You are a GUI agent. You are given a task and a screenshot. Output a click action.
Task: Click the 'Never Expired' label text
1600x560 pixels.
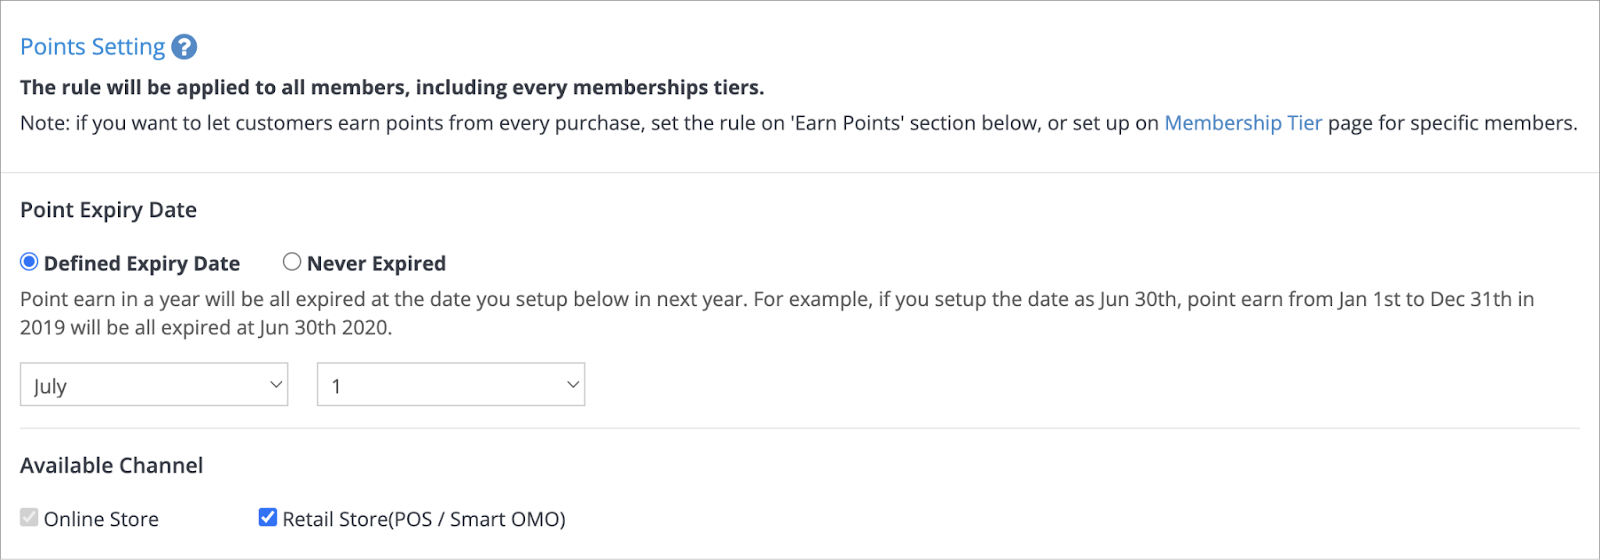376,264
